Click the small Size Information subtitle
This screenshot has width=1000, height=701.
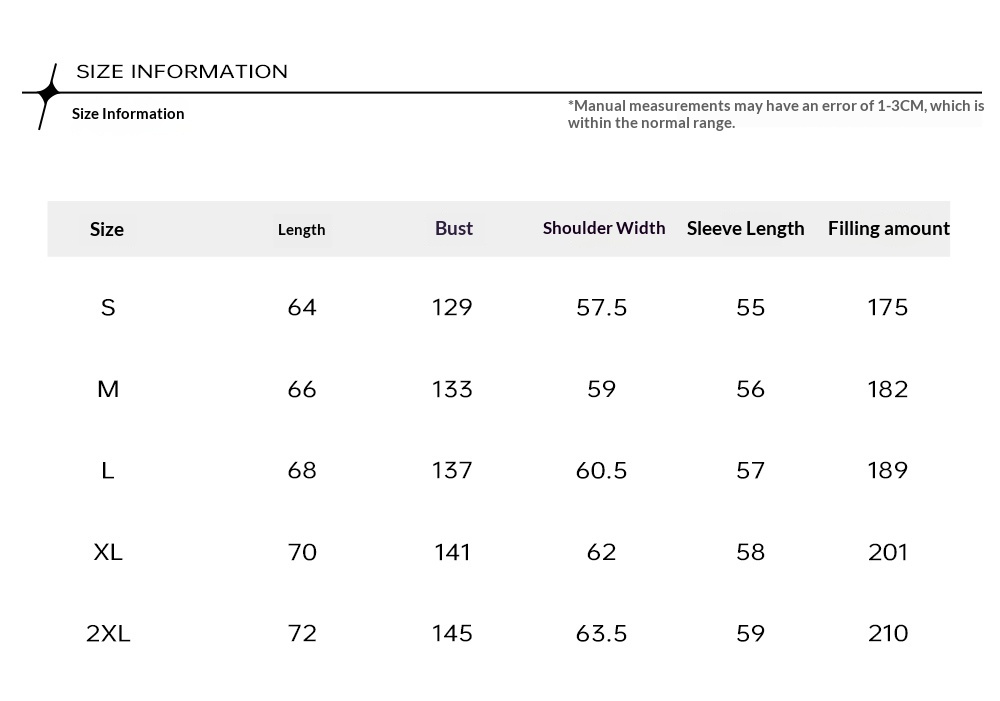click(x=128, y=114)
